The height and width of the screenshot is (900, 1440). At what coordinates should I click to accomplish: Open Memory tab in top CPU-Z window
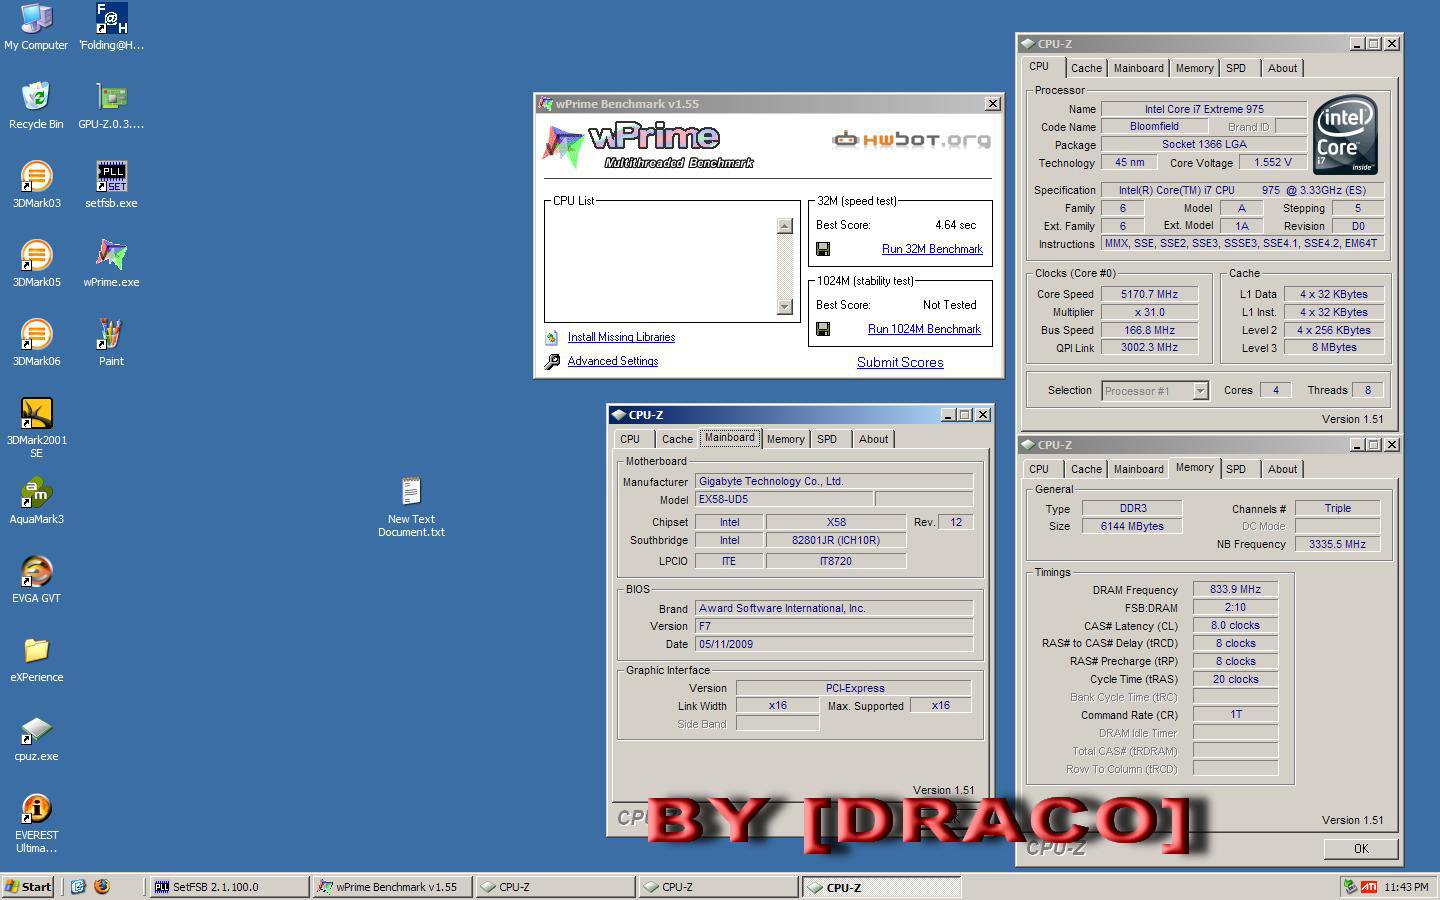[x=1194, y=68]
